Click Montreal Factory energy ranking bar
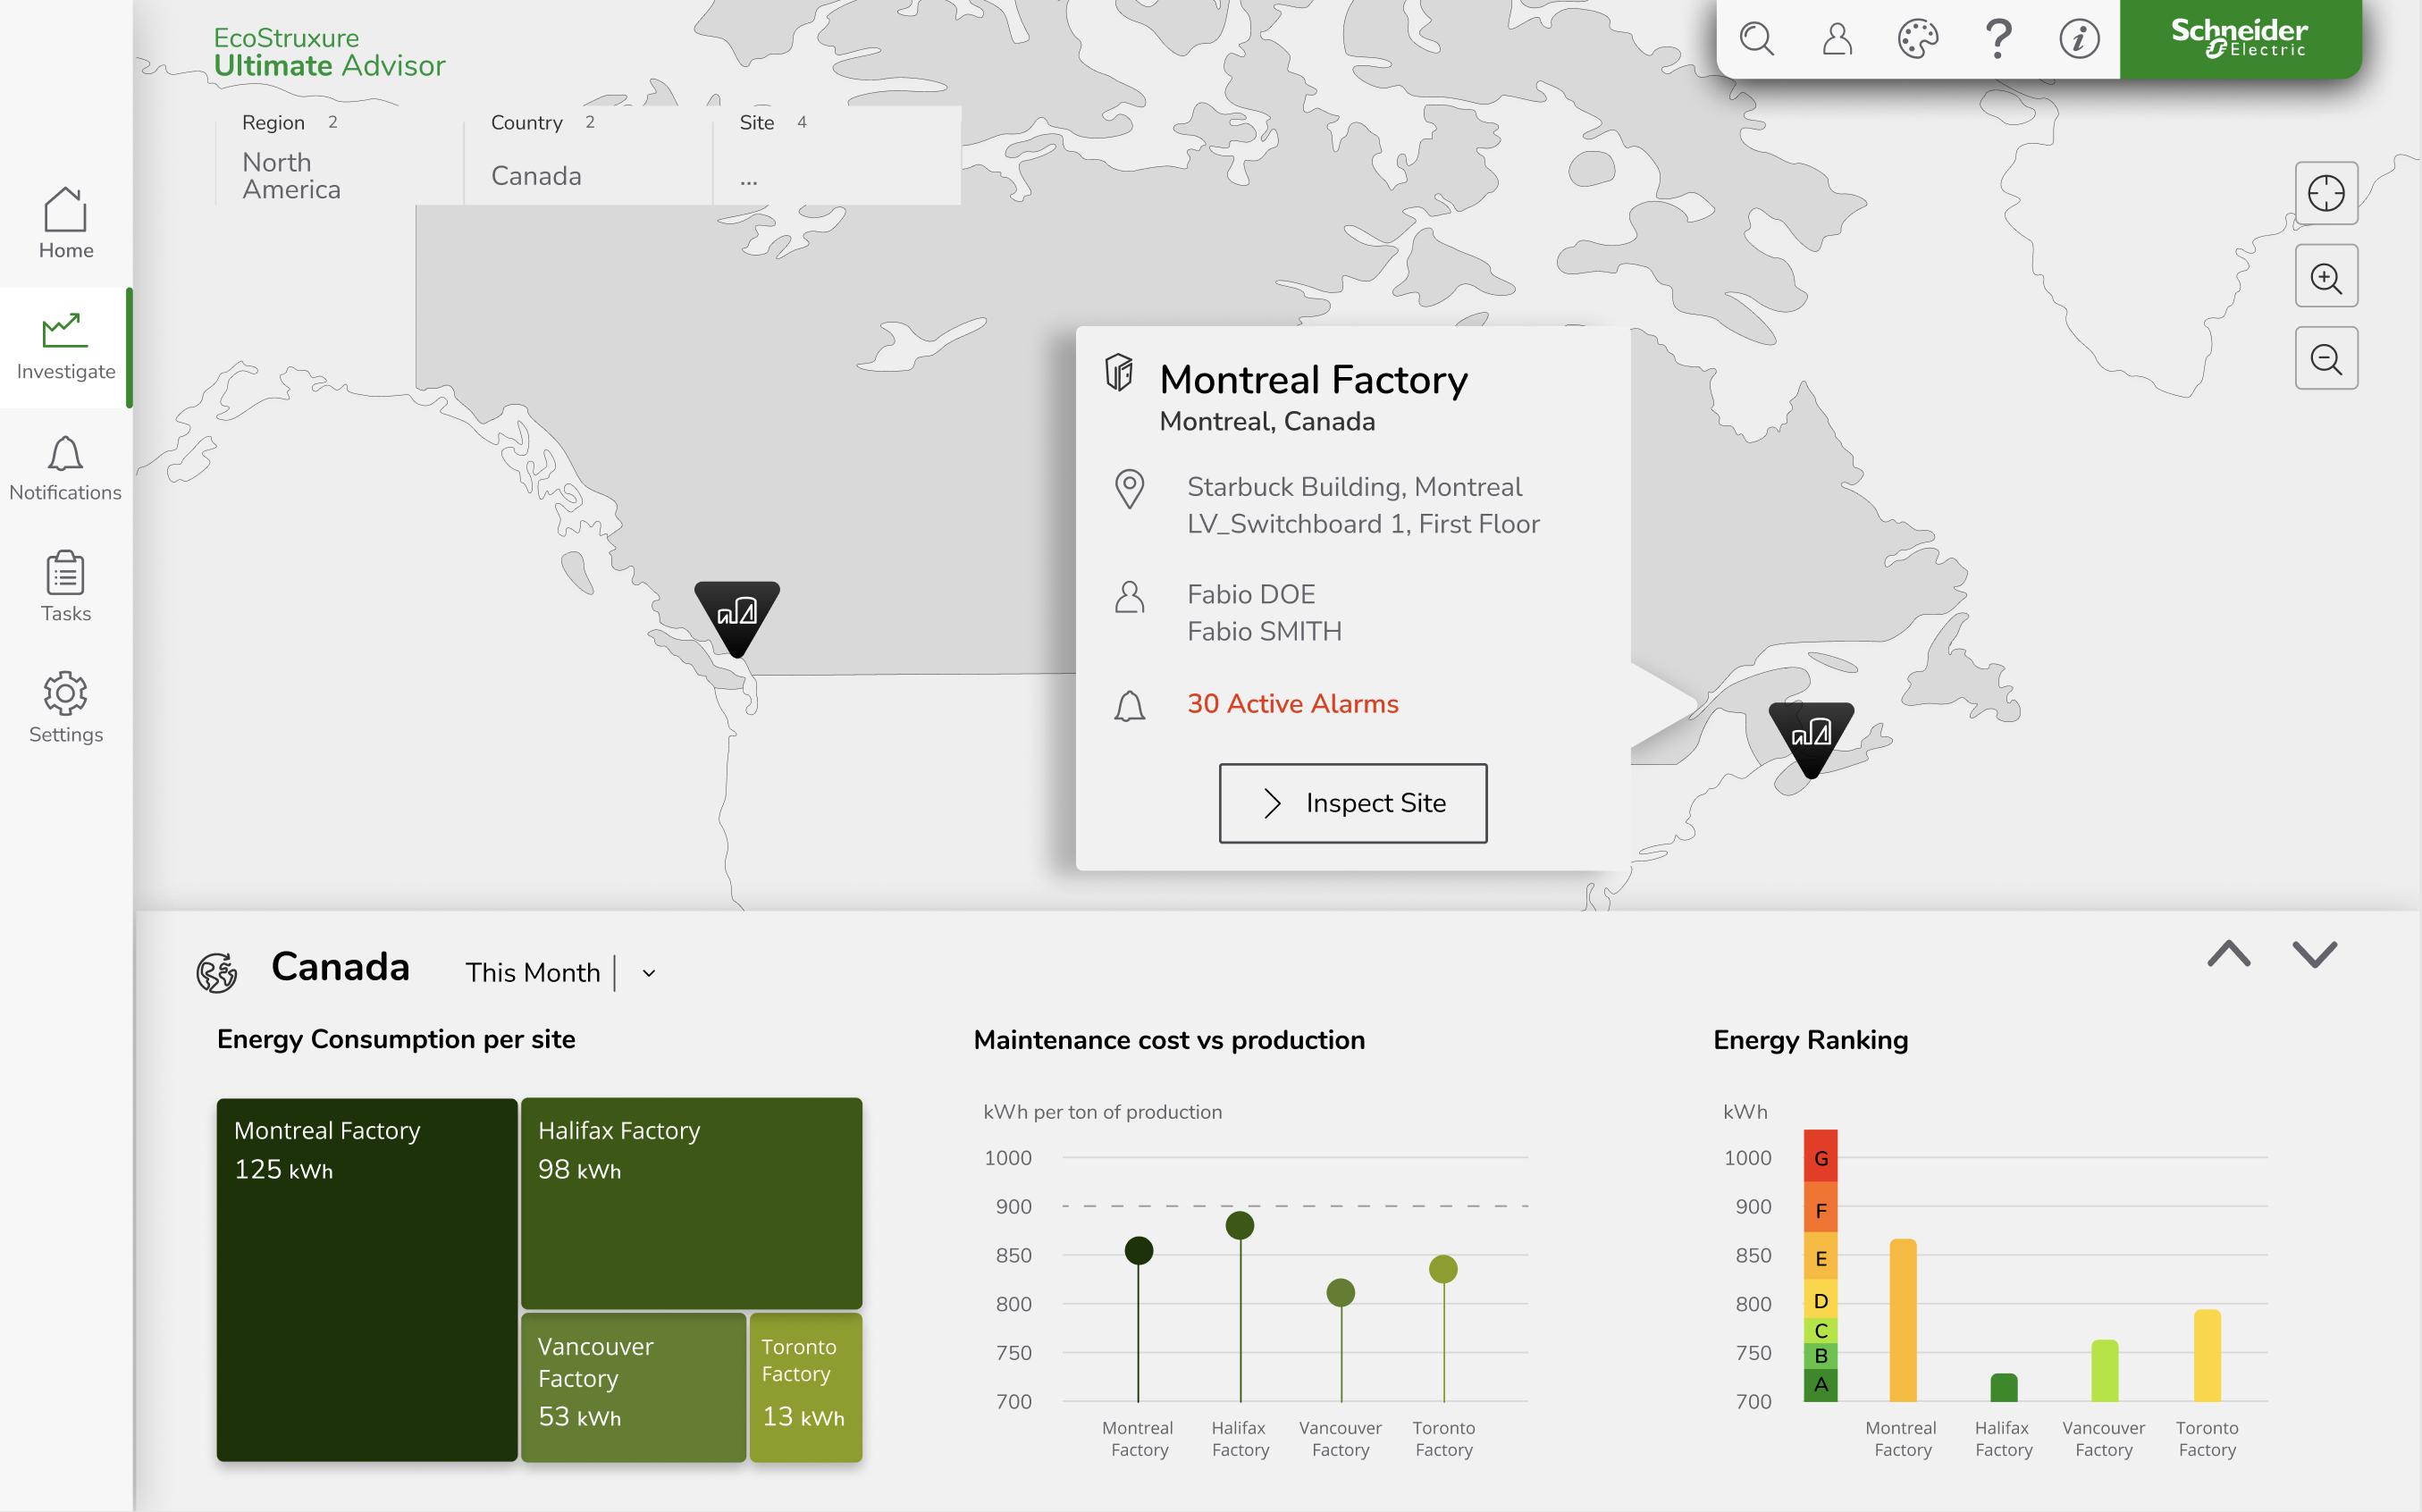Image resolution: width=2422 pixels, height=1512 pixels. (1903, 1320)
